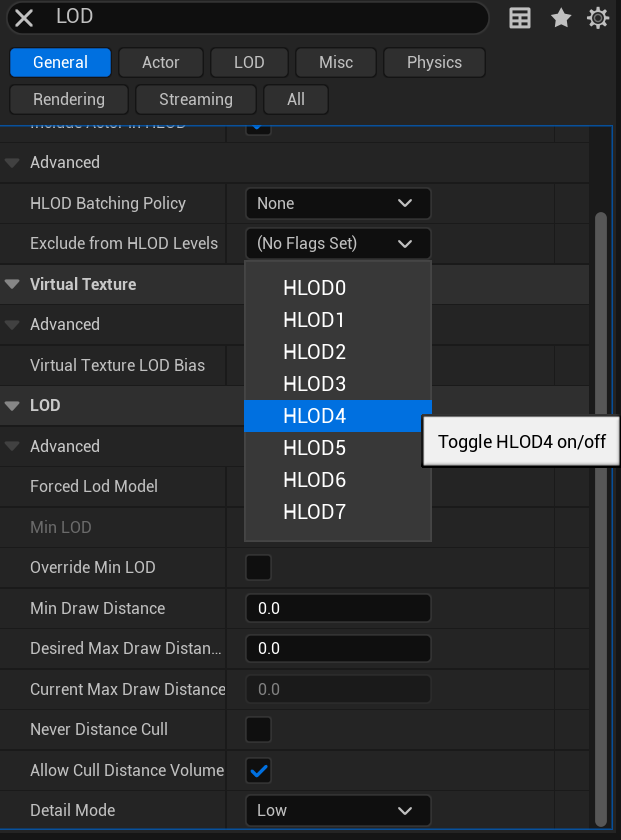Viewport: 621px width, 840px height.
Task: Click the Min Draw Distance field
Action: [337, 608]
